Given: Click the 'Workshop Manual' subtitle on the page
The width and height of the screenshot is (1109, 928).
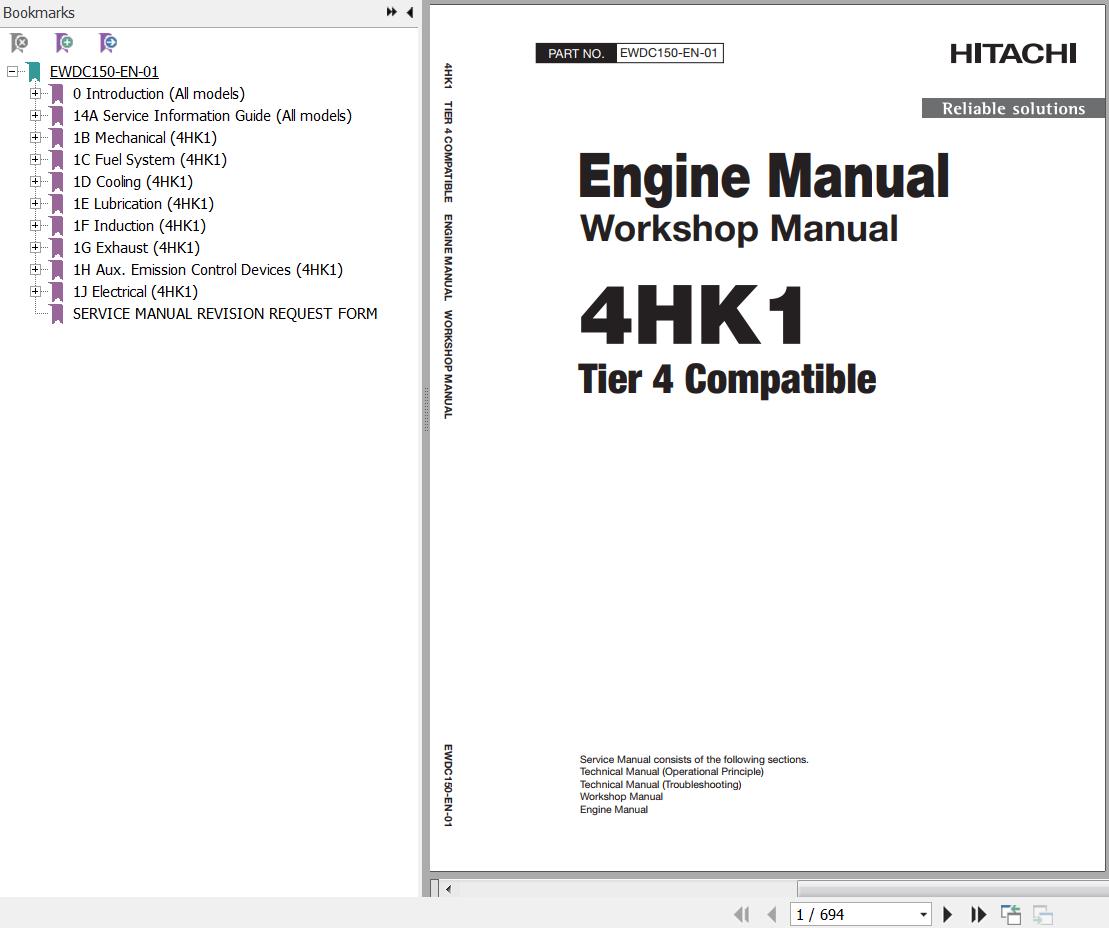Looking at the screenshot, I should coord(738,228).
